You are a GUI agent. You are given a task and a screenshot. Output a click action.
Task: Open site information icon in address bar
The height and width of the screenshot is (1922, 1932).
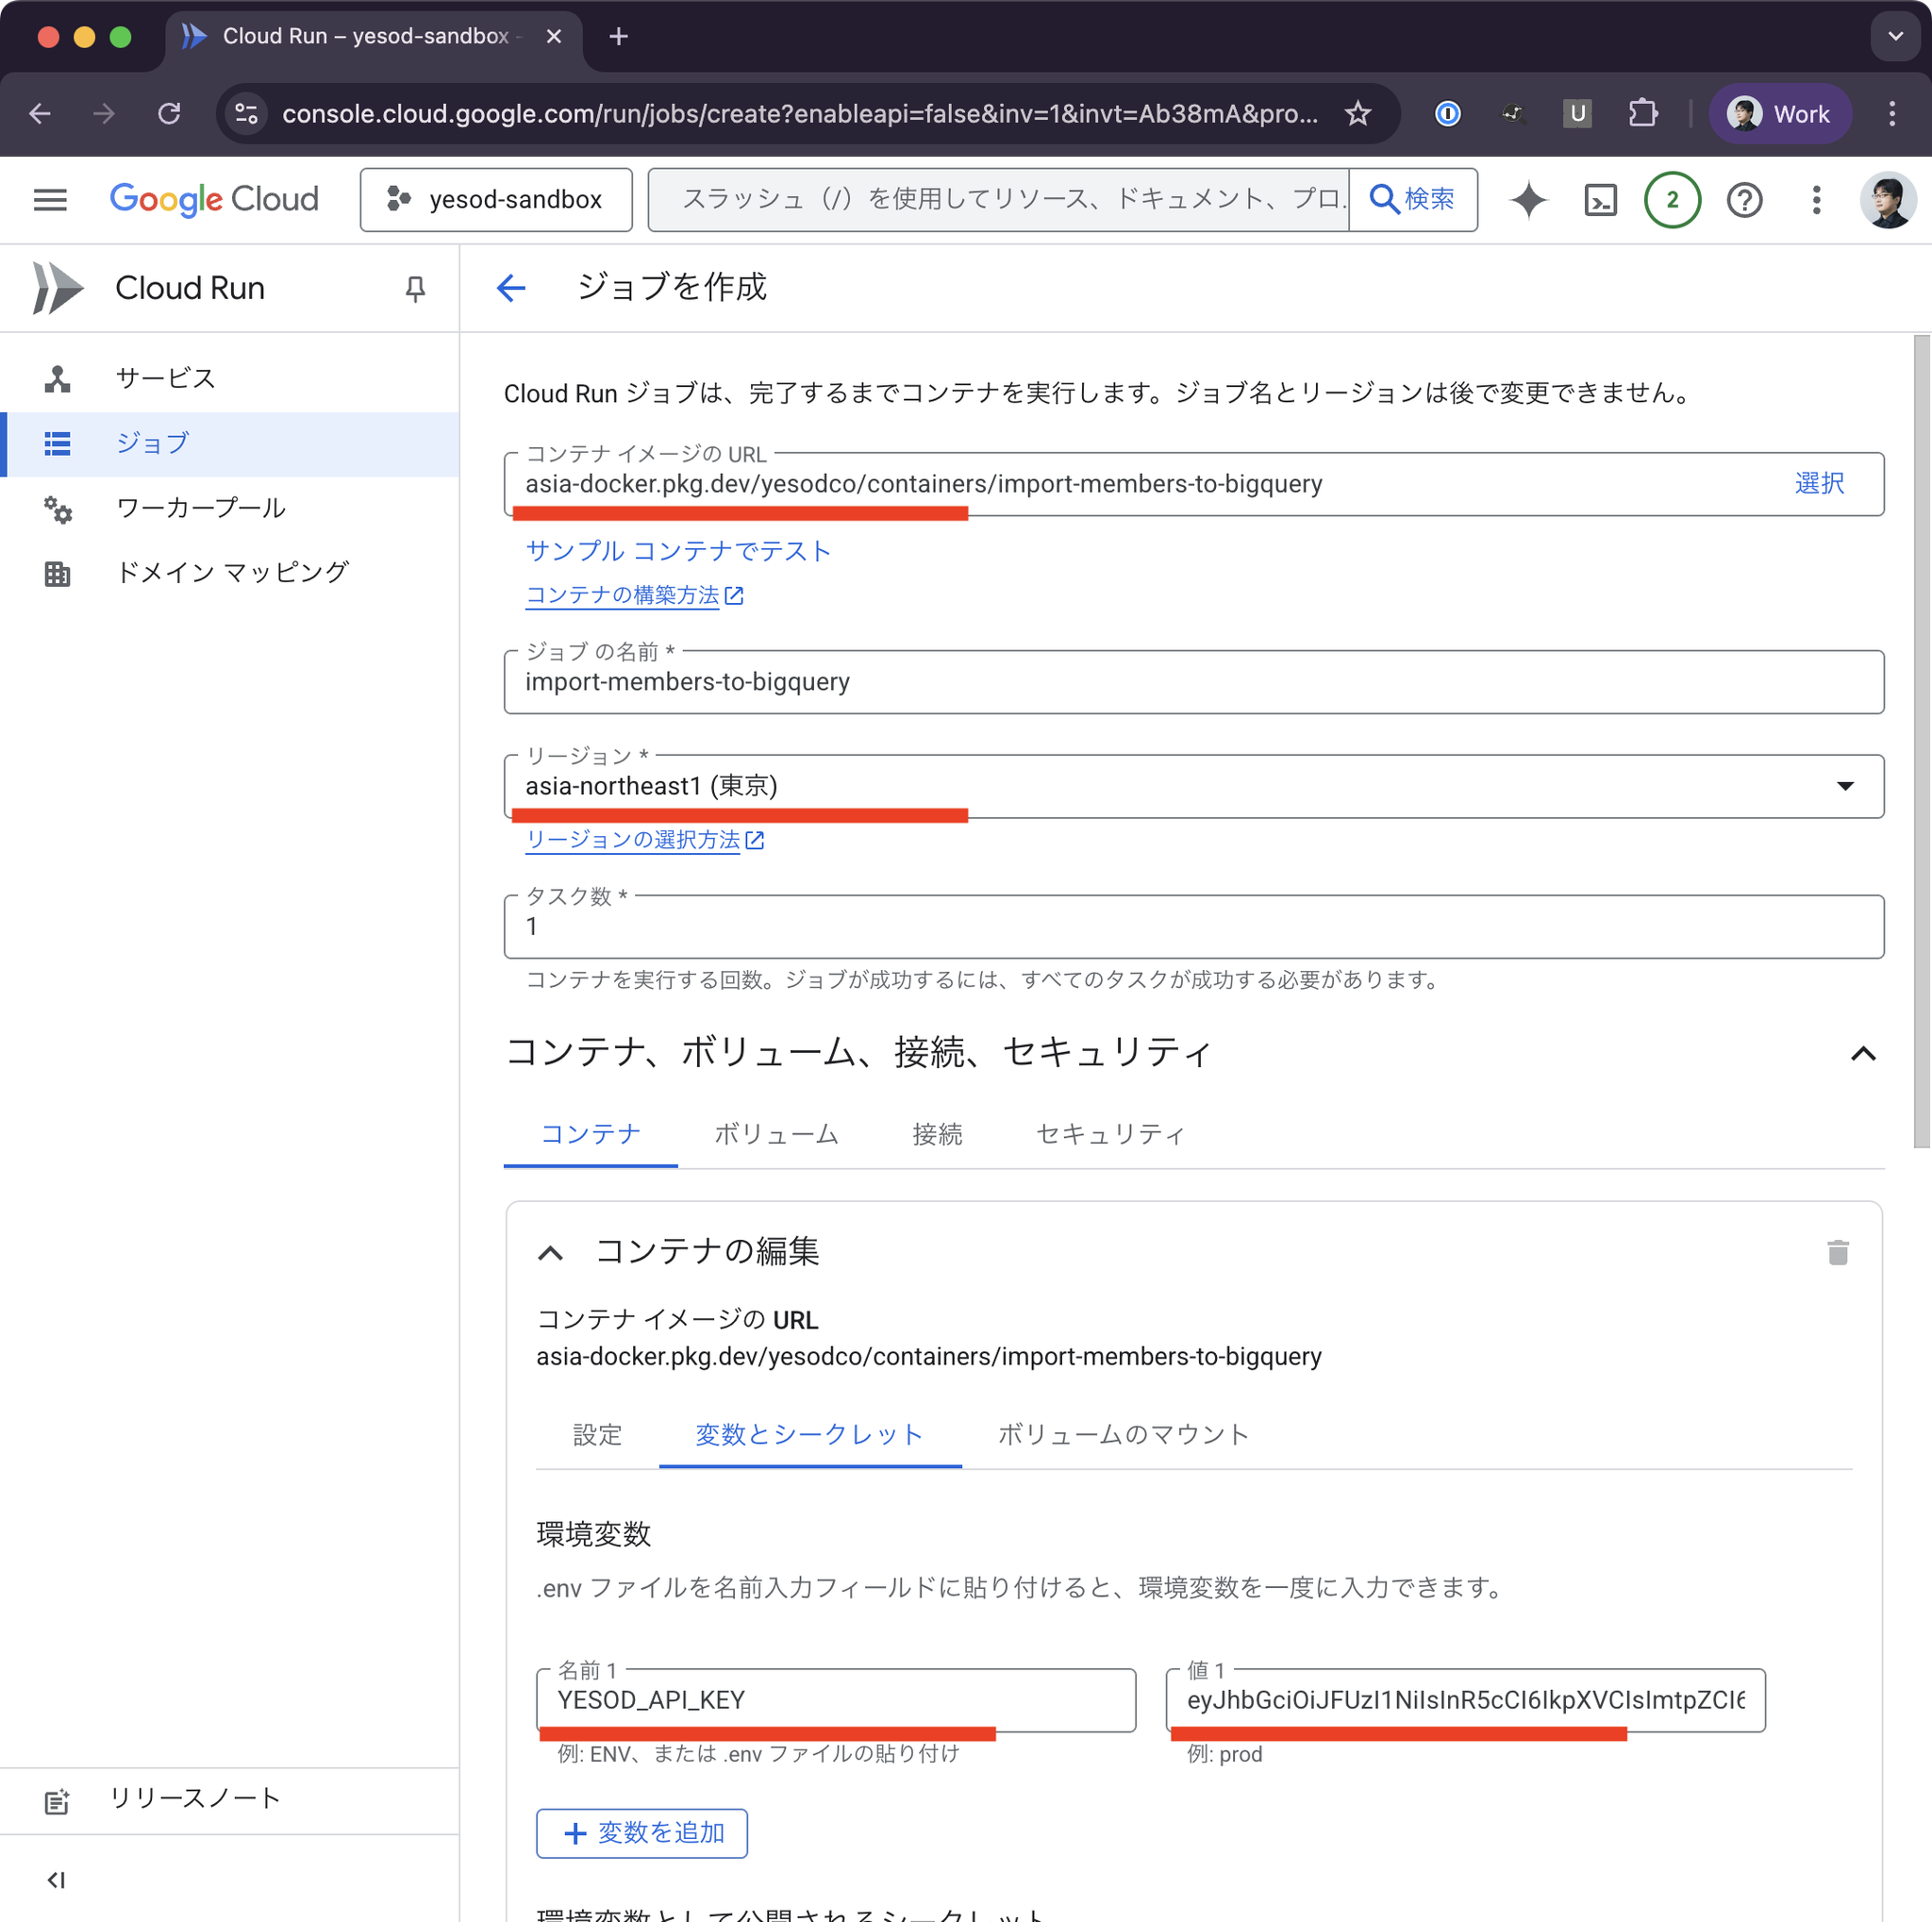(246, 114)
